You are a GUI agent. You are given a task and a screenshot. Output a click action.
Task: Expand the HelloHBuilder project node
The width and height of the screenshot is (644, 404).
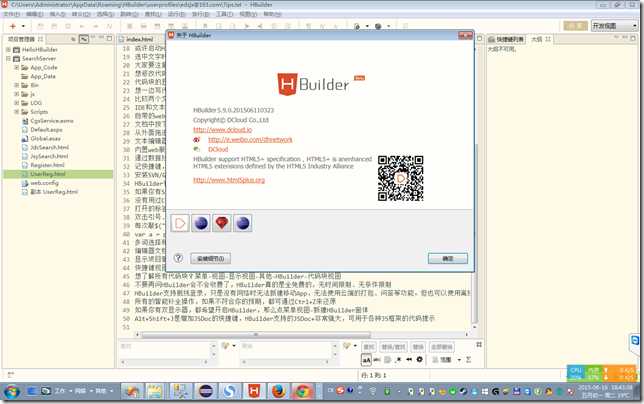[8, 50]
